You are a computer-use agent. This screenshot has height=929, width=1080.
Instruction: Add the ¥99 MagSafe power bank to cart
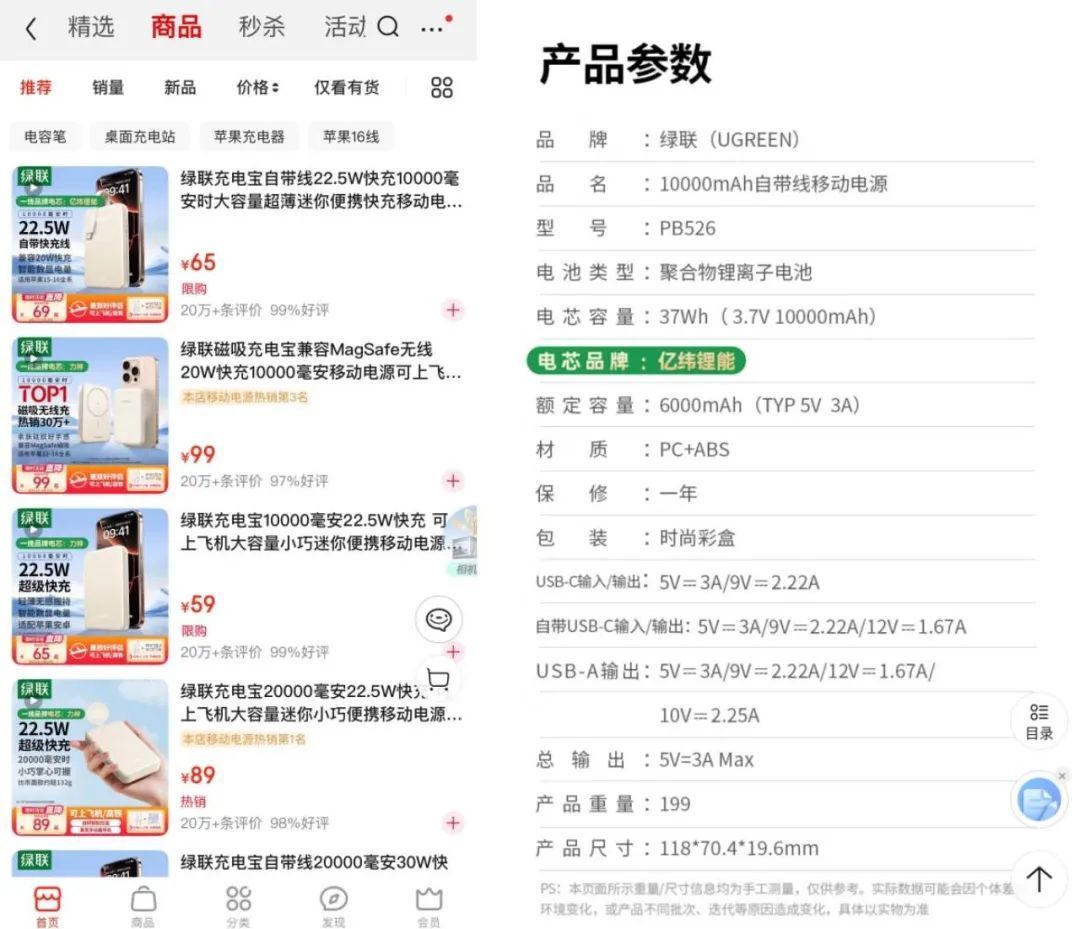click(x=453, y=481)
